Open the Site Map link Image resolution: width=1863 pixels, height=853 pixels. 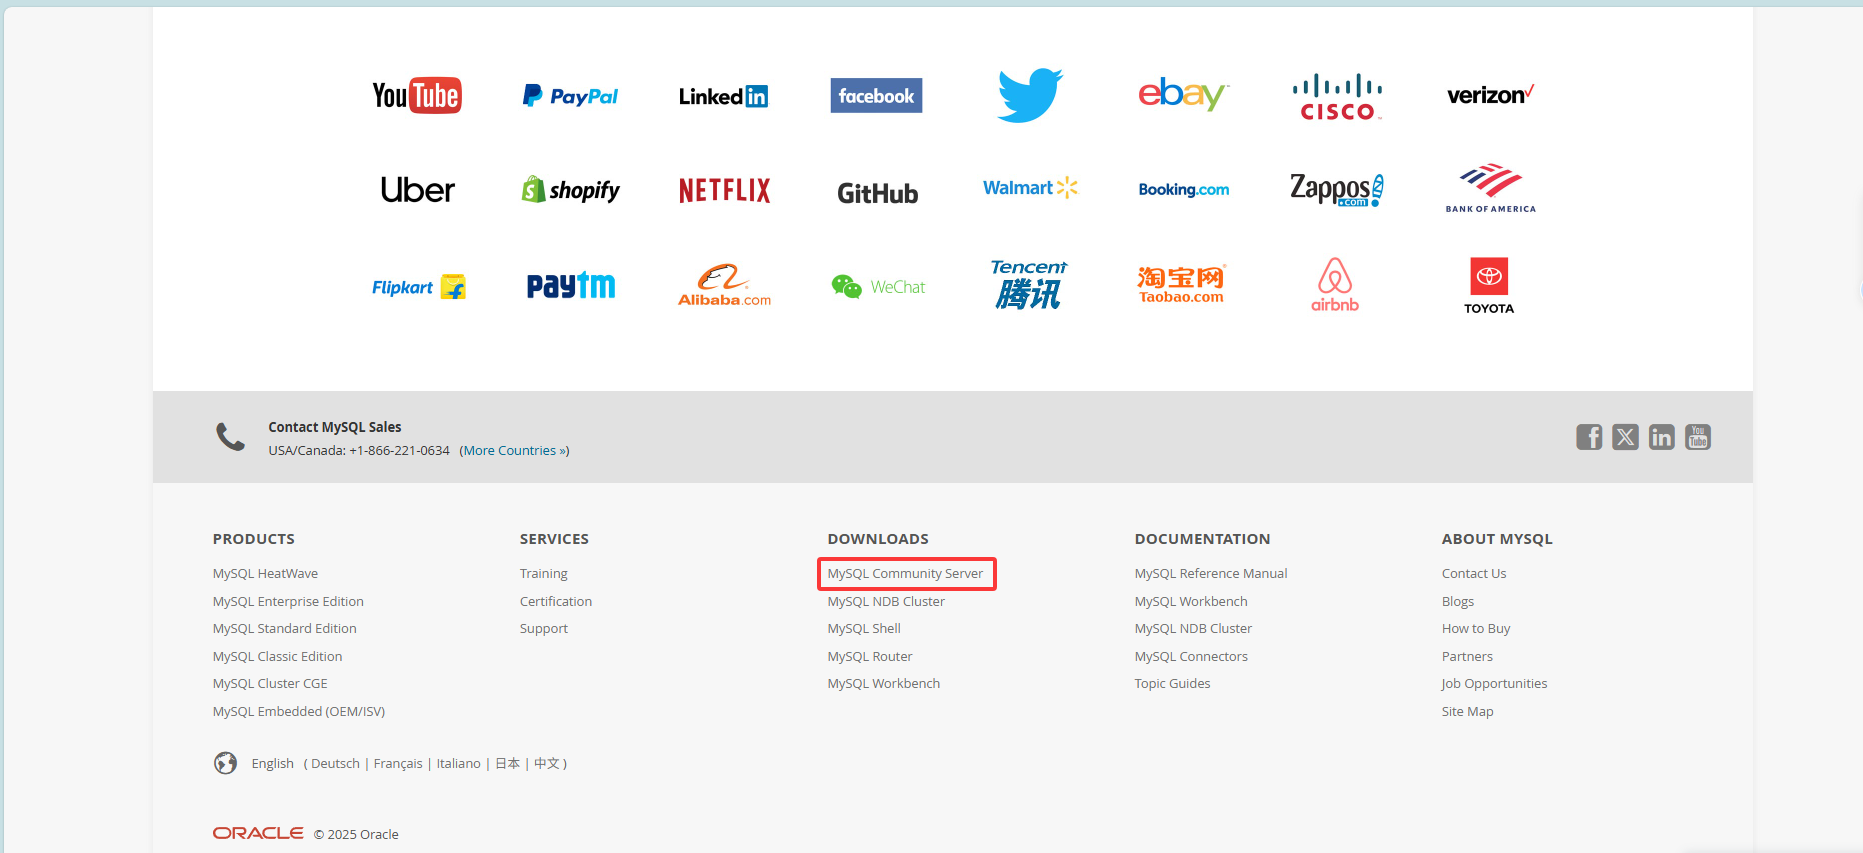(x=1467, y=712)
